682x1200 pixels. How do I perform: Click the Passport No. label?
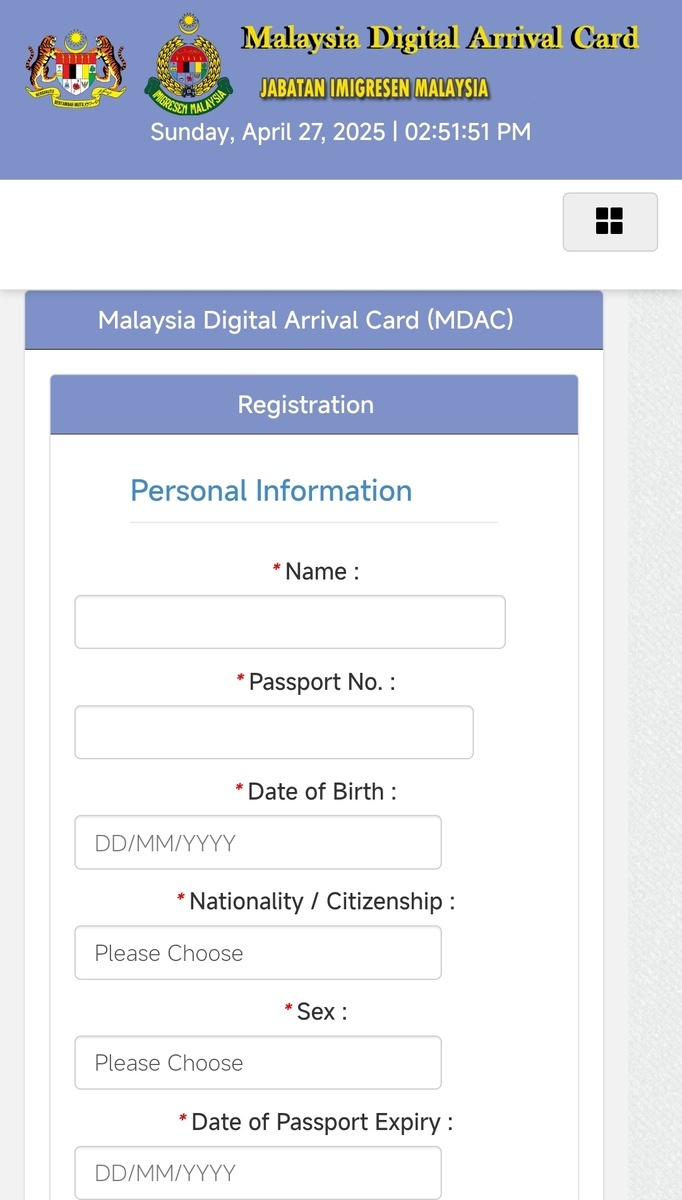(x=321, y=682)
